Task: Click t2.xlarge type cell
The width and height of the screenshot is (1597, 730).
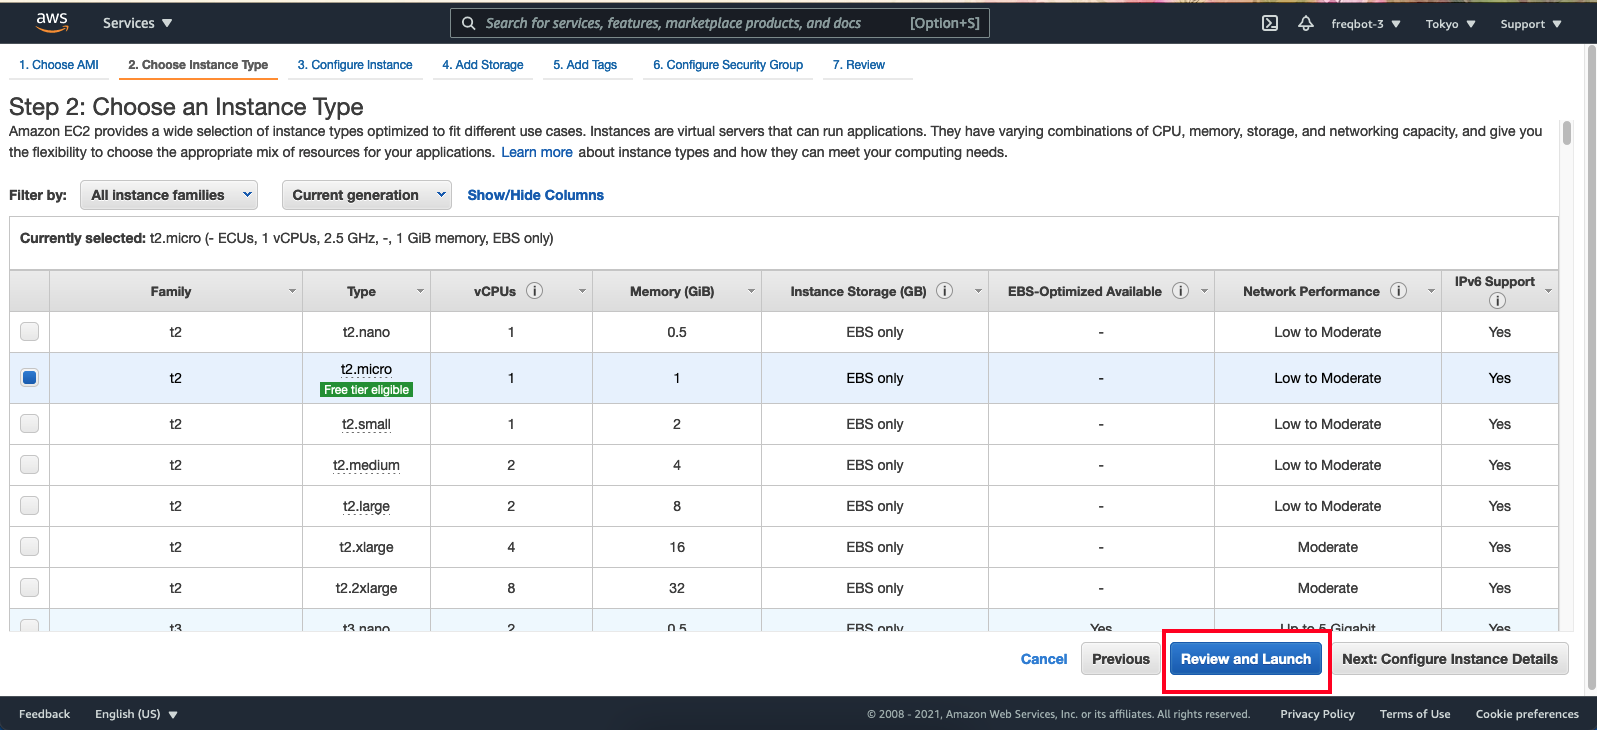Action: point(366,547)
